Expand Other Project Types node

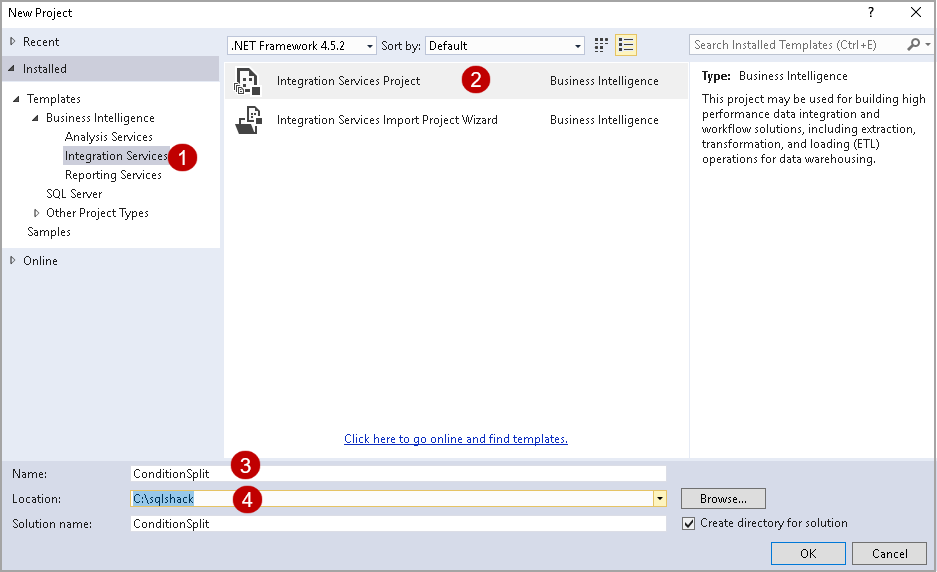[37, 213]
